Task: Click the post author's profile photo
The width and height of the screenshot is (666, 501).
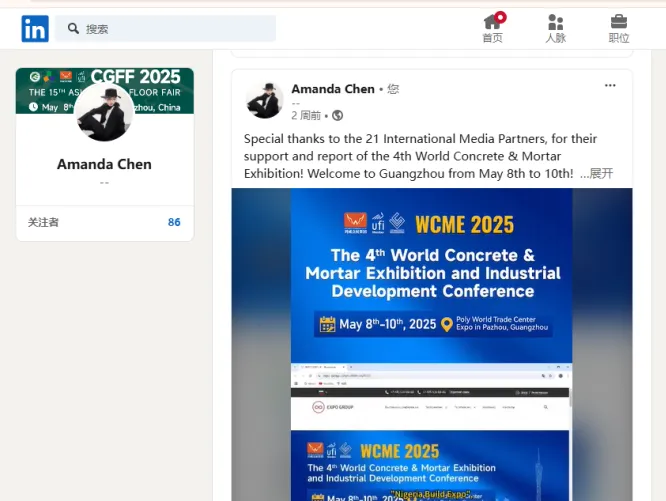Action: pyautogui.click(x=264, y=100)
